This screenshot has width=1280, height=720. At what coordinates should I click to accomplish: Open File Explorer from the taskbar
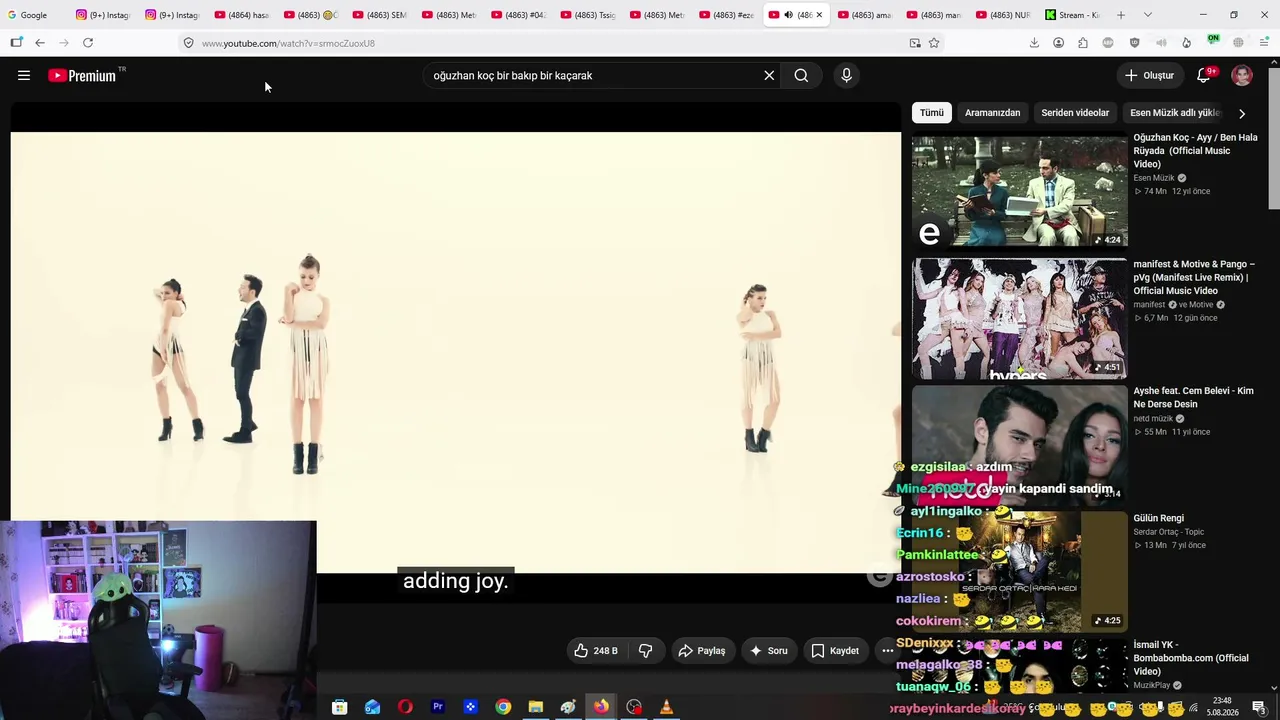[536, 707]
